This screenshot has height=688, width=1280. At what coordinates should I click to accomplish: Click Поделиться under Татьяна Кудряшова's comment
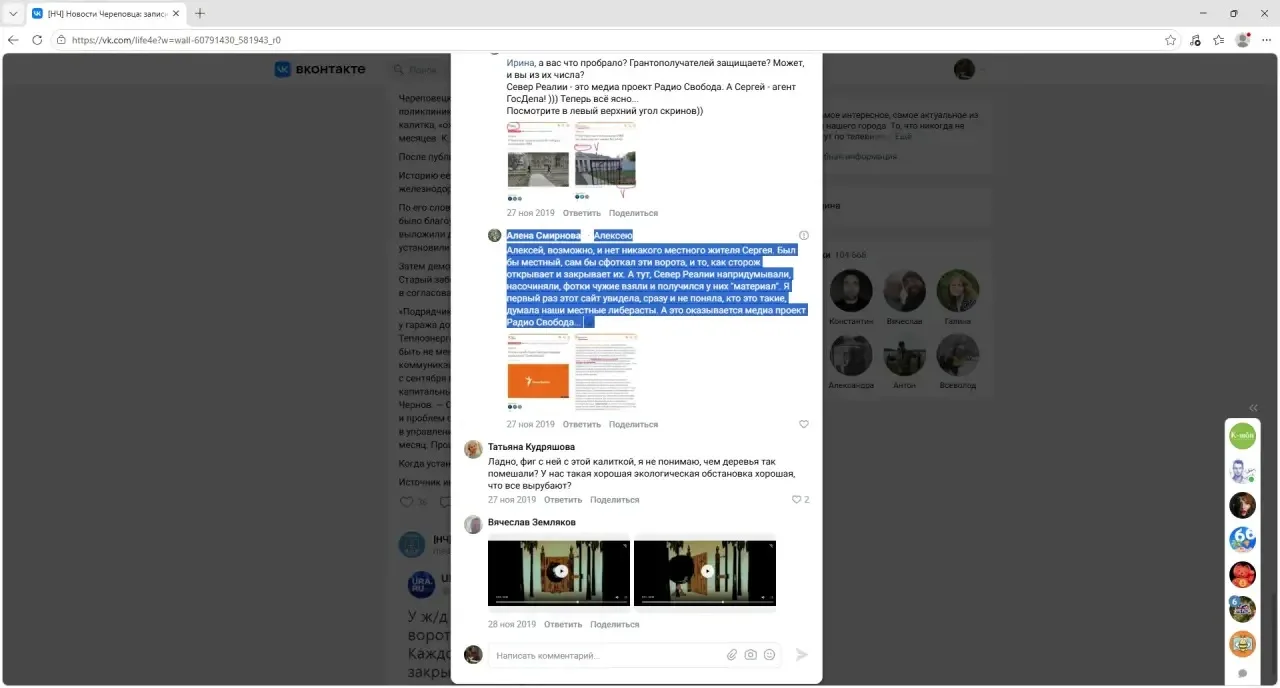pyautogui.click(x=614, y=499)
